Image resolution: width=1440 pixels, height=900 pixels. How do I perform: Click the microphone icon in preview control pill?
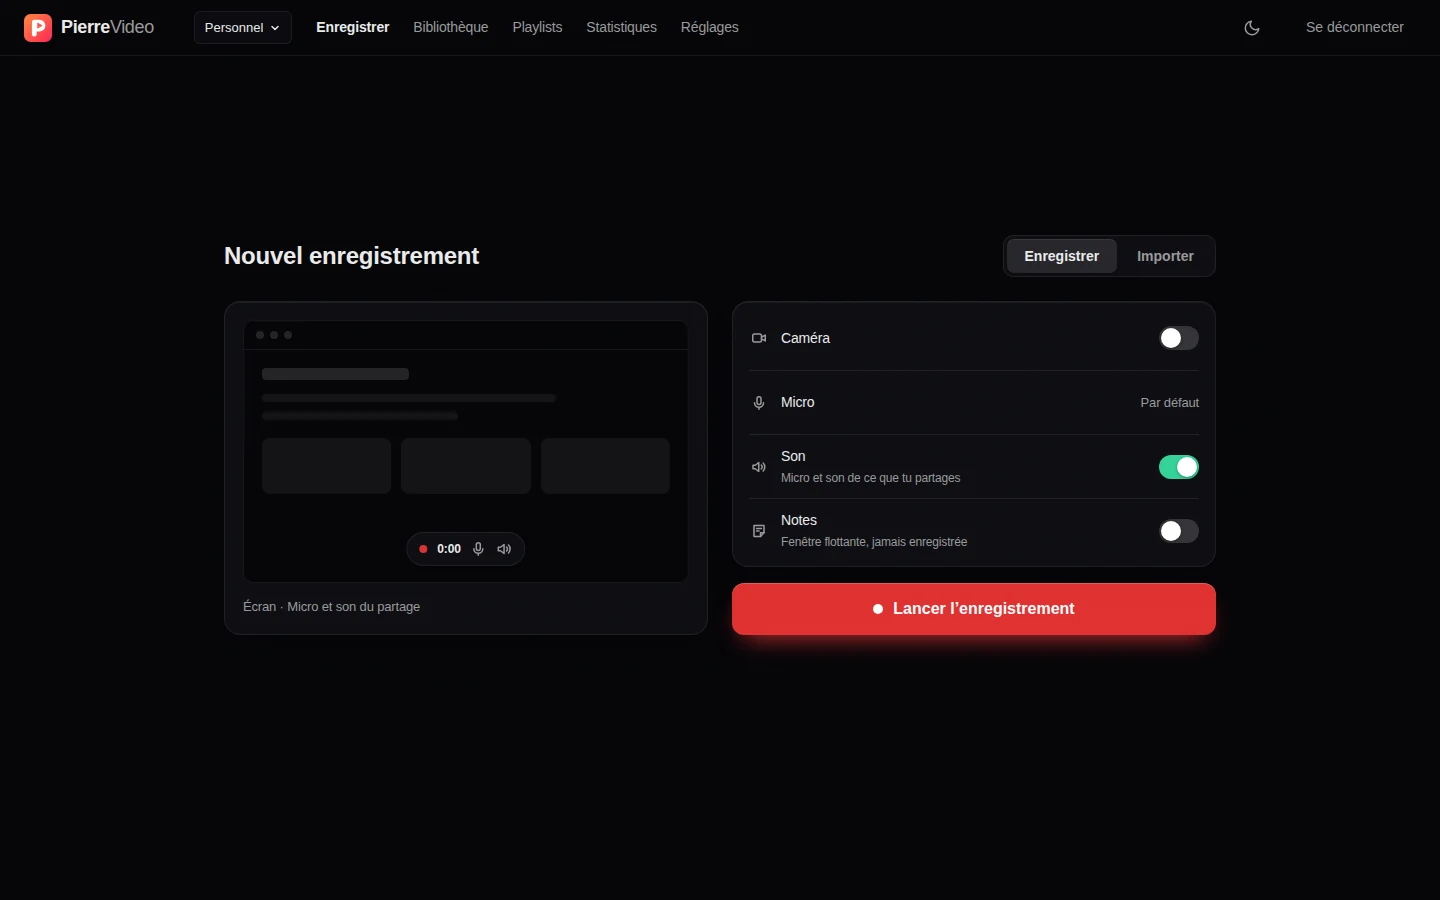[478, 549]
